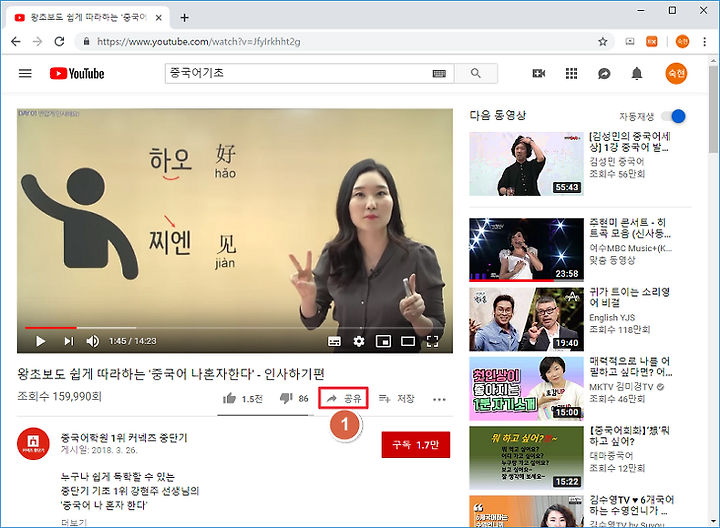
Task: Open the orange extension icon in toolbar
Action: pos(652,42)
